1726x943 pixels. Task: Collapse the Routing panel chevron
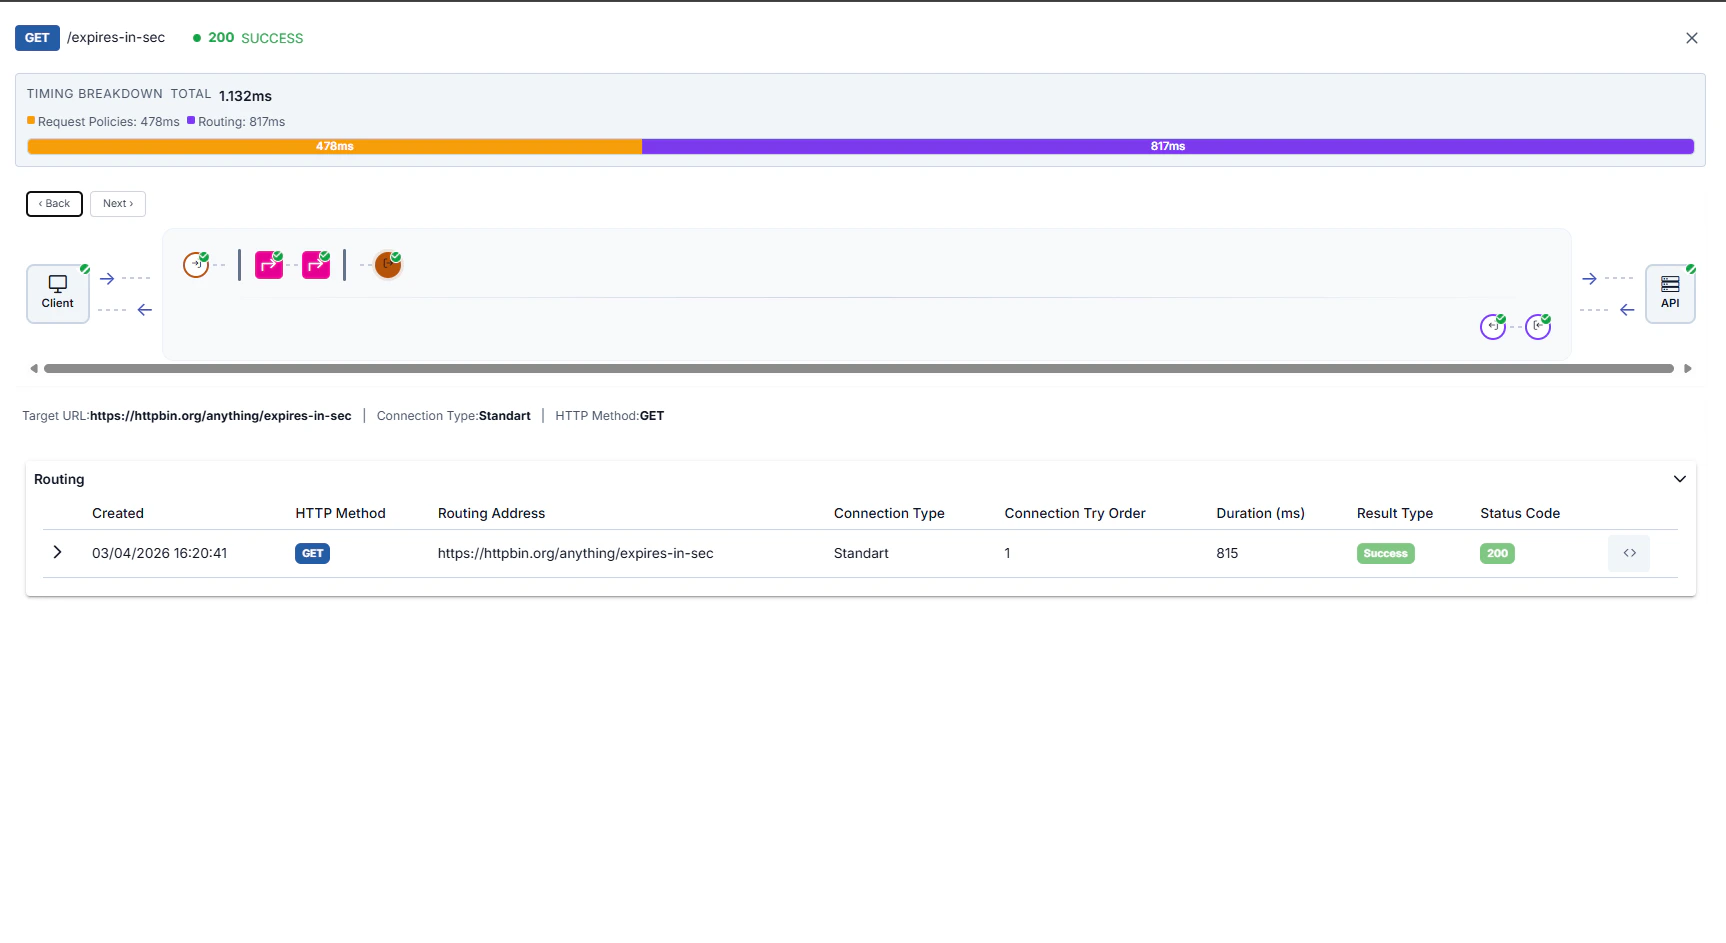(x=1680, y=479)
